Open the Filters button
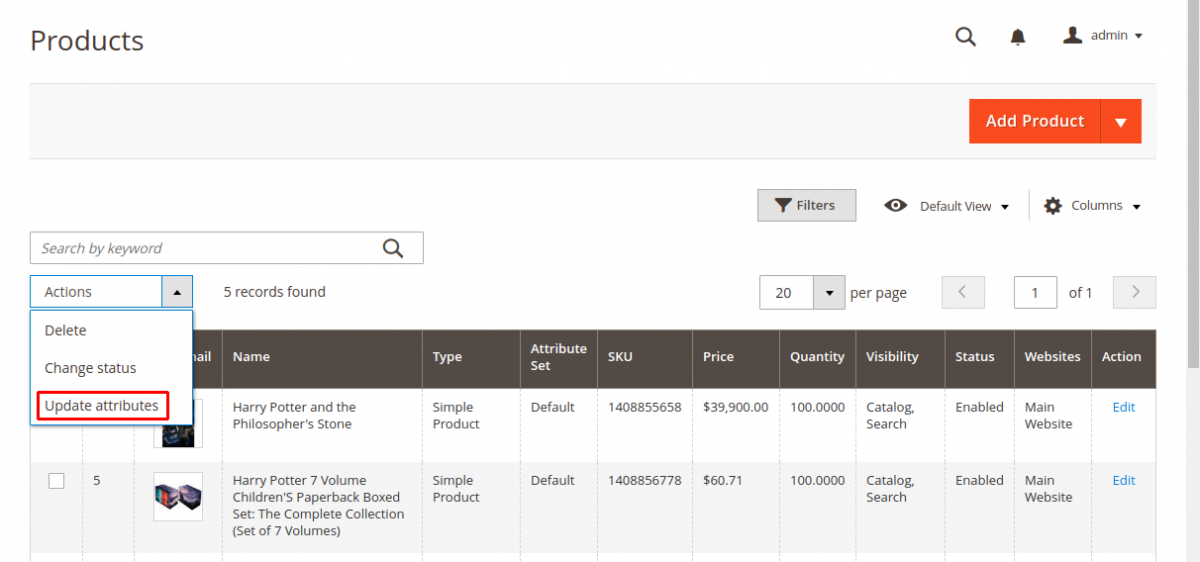The image size is (1200, 562). (806, 205)
